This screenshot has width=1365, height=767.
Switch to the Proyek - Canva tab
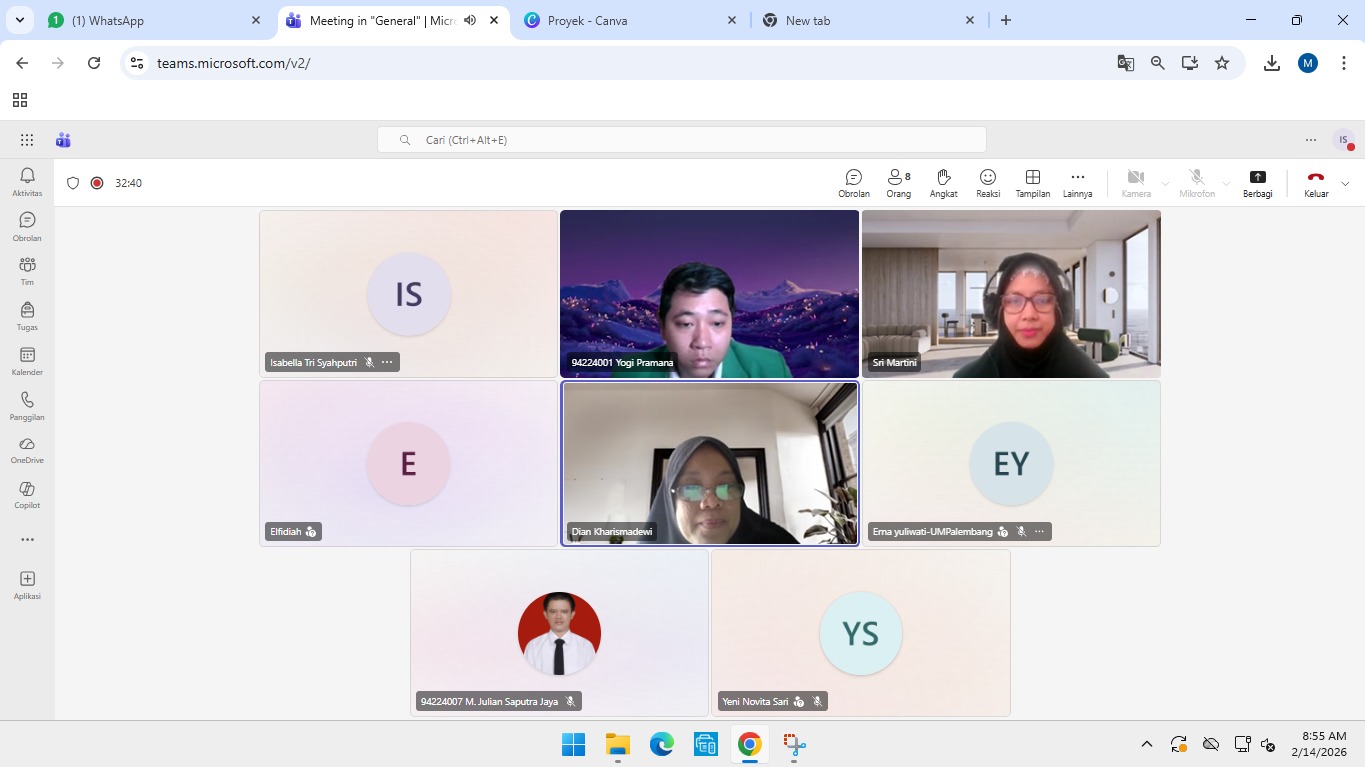[630, 20]
